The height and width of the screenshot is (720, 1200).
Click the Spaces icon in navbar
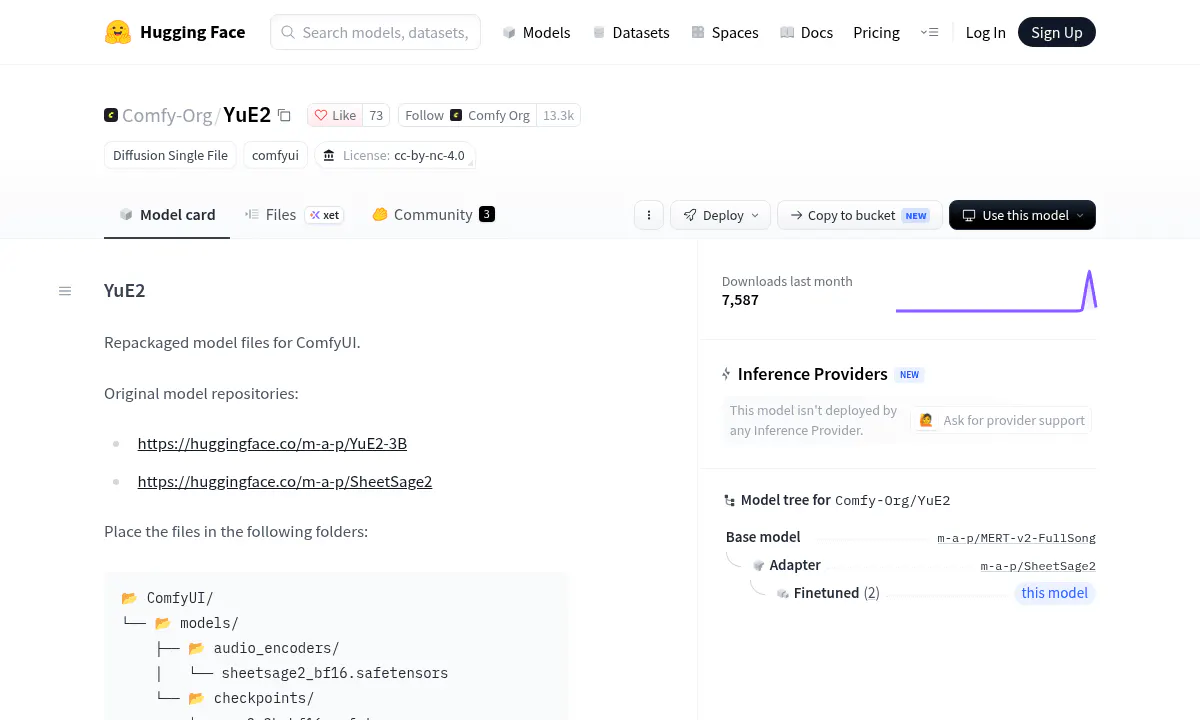pos(697,32)
